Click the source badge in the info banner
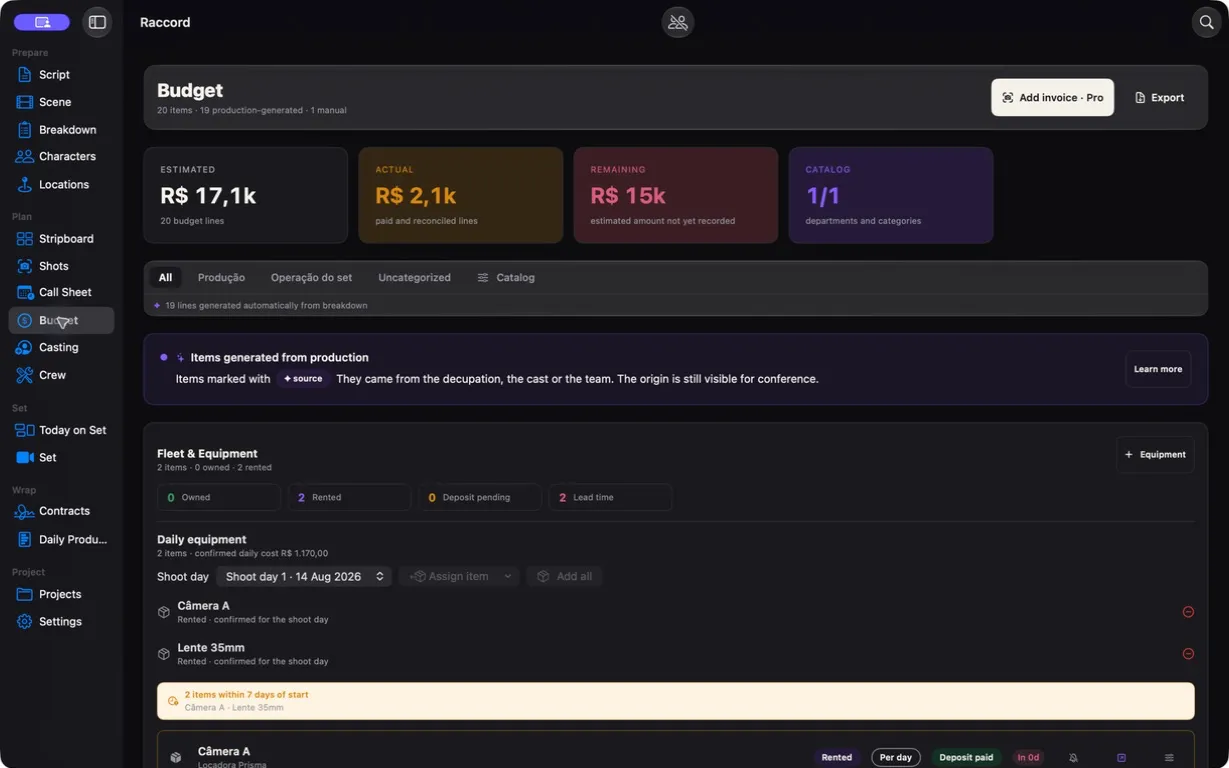Screen dimensions: 1229x768 click(303, 379)
